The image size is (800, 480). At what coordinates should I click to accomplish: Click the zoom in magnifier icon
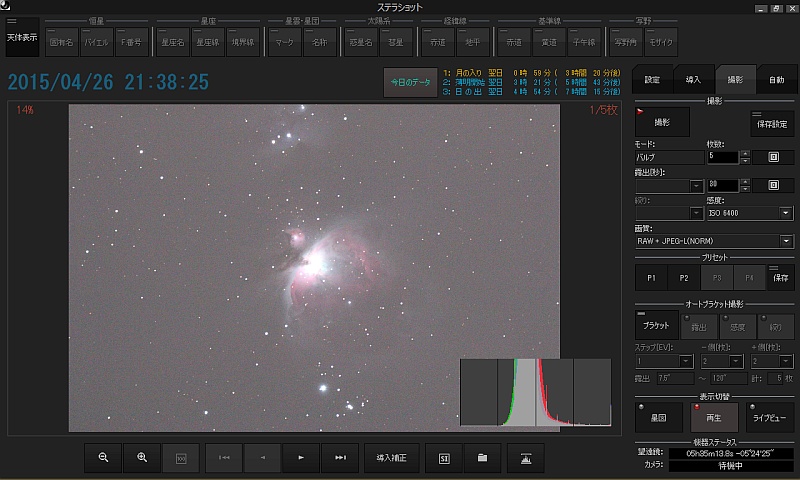[x=142, y=457]
